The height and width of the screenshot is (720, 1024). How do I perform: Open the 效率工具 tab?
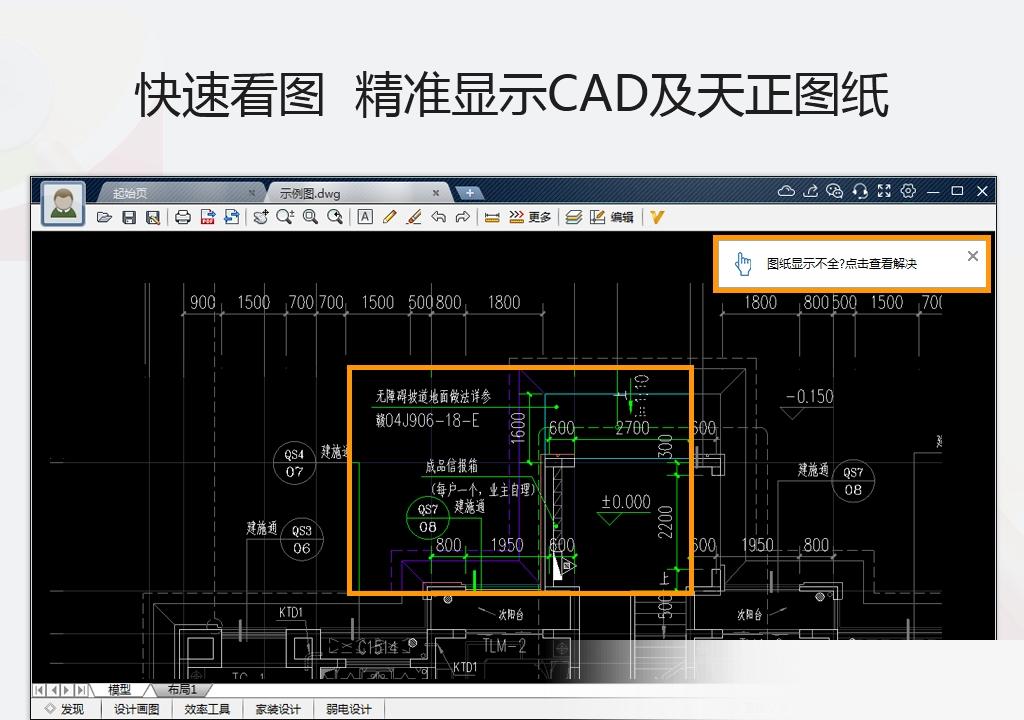pos(207,709)
